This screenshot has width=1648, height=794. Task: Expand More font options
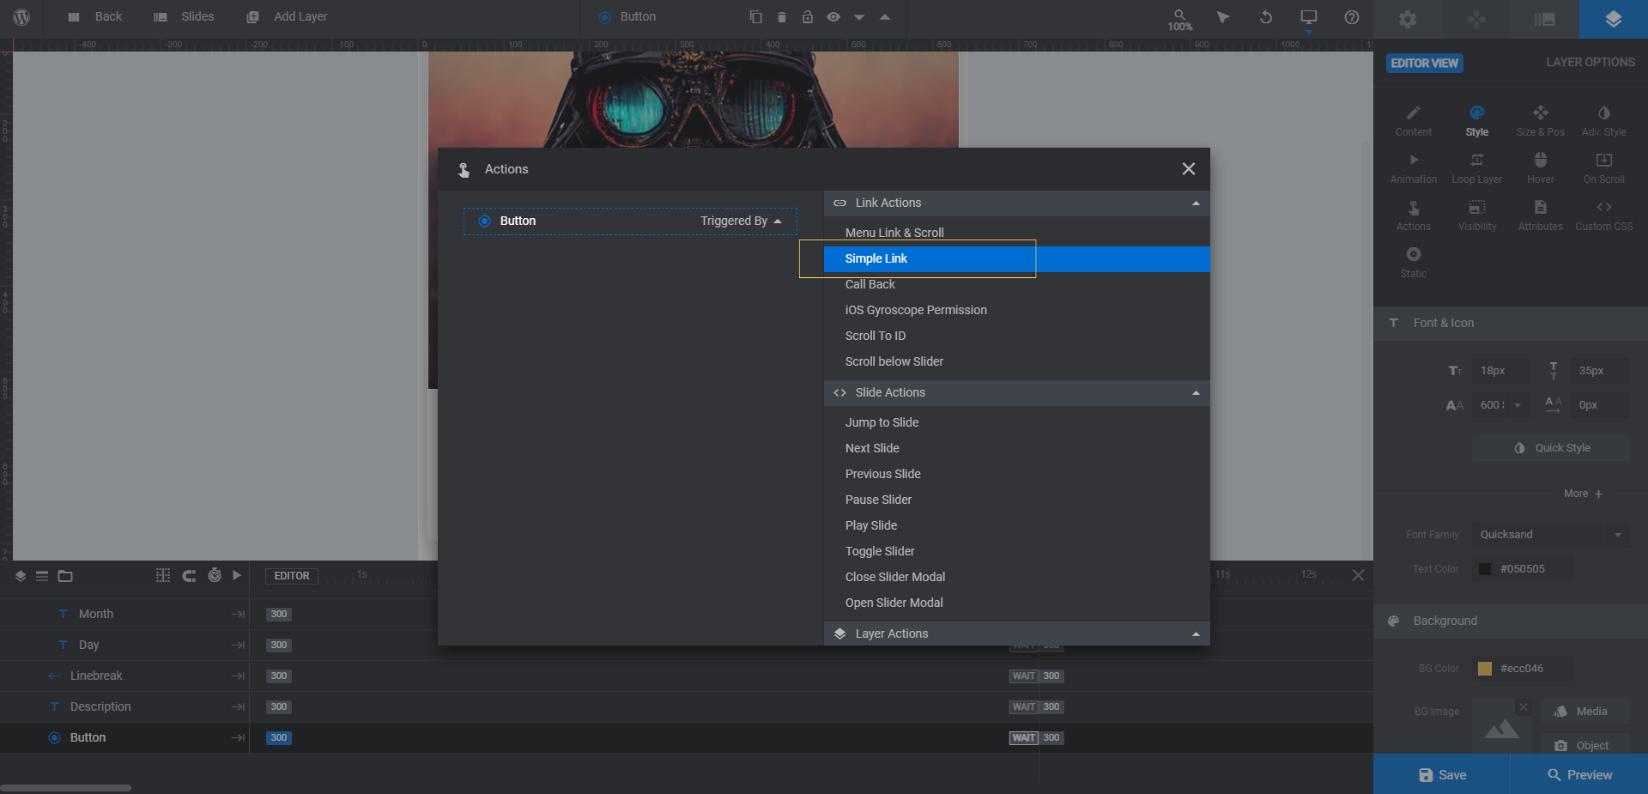(1583, 494)
